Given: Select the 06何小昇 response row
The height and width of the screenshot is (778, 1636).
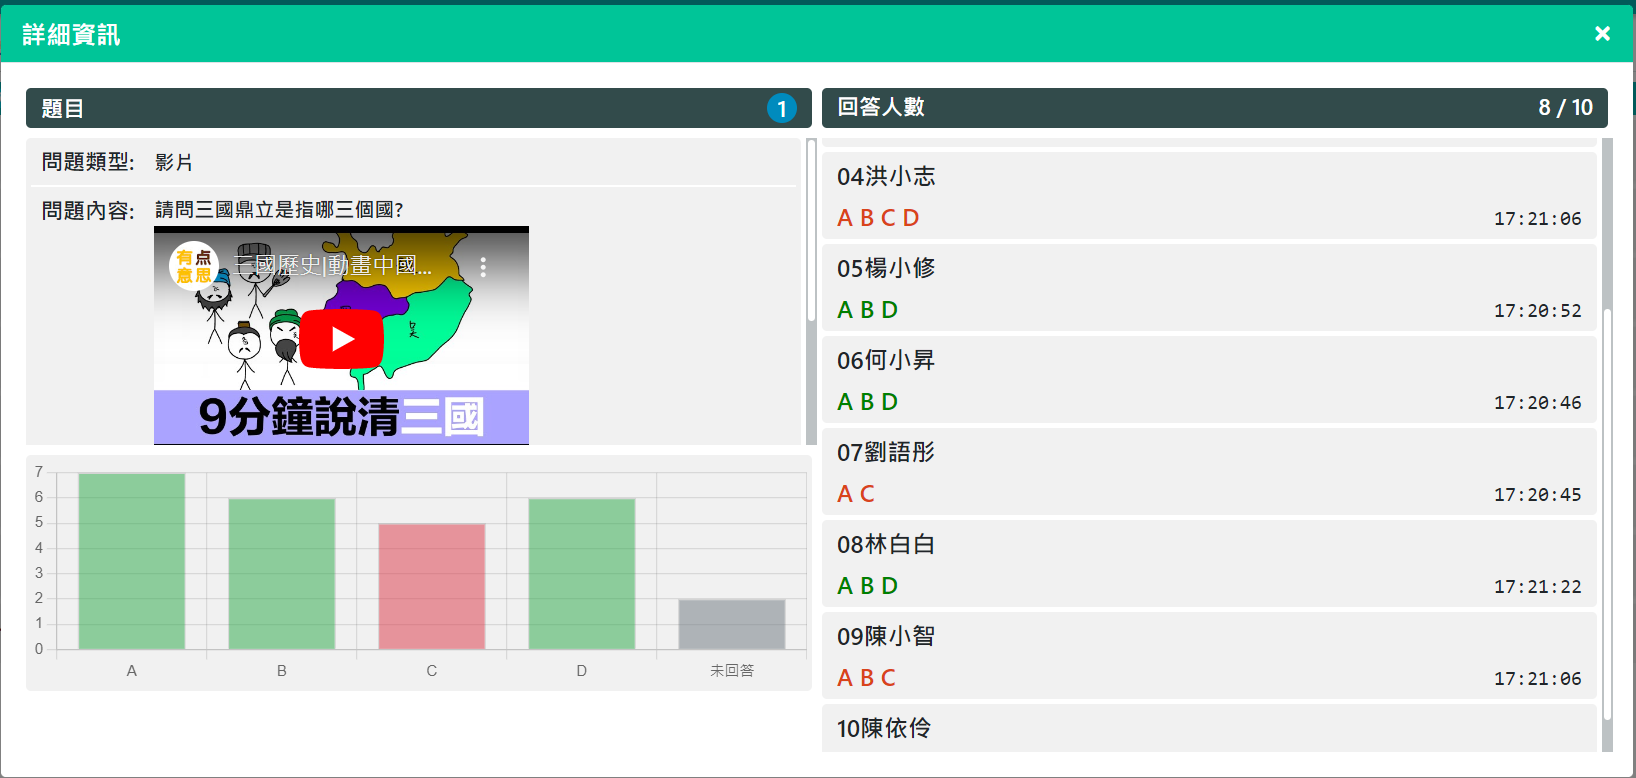Looking at the screenshot, I should point(1209,379).
